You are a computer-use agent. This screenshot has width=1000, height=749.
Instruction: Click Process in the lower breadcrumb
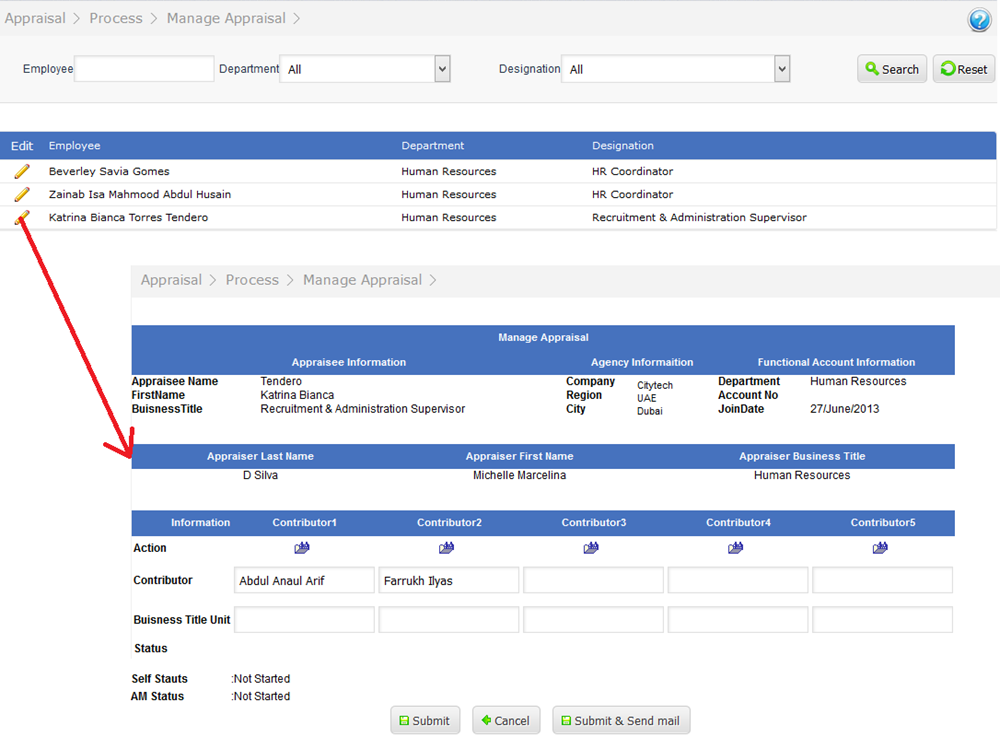(x=252, y=279)
